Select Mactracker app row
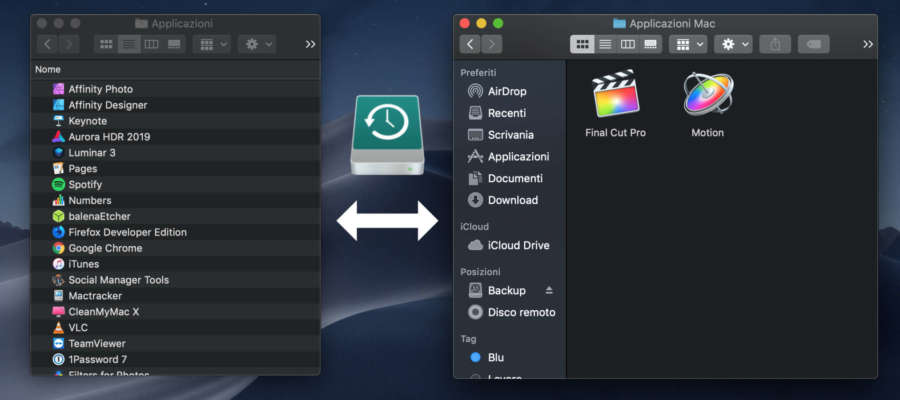The image size is (900, 400). (x=175, y=296)
